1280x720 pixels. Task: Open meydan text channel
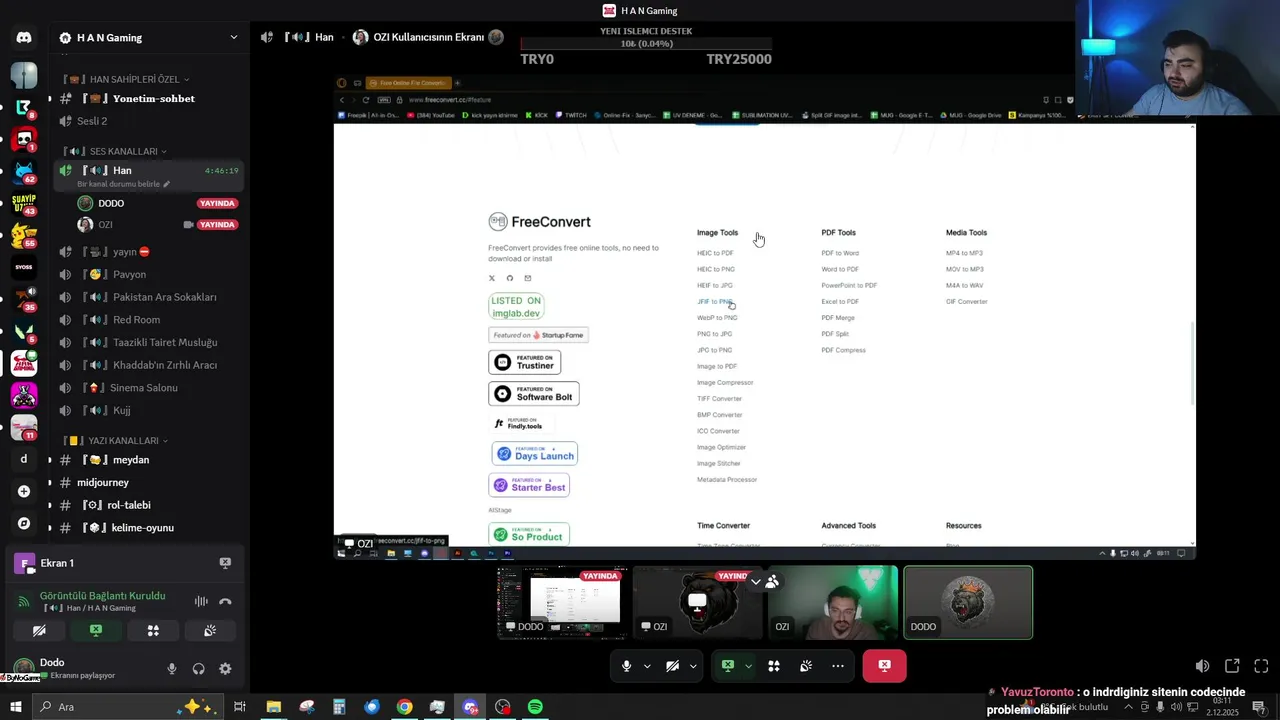pyautogui.click(x=150, y=460)
